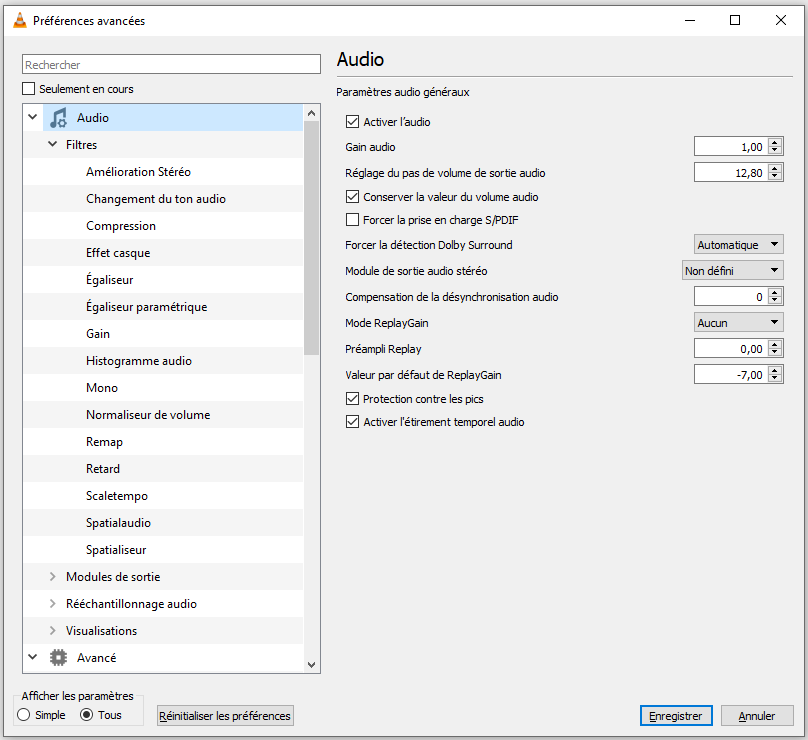Click the Enregistrer button
Image resolution: width=808 pixels, height=740 pixels.
[x=677, y=716]
